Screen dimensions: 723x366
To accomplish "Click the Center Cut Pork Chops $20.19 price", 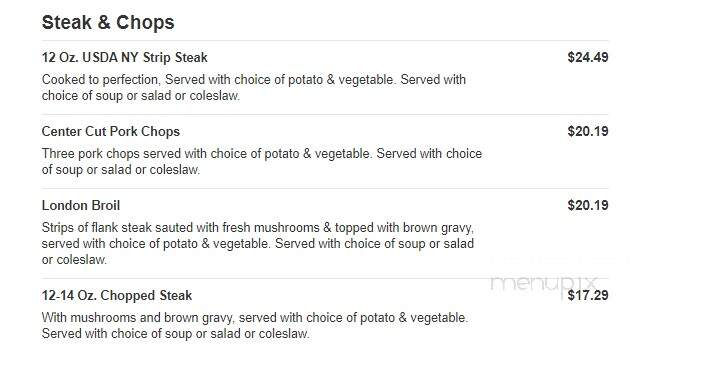I will (588, 131).
